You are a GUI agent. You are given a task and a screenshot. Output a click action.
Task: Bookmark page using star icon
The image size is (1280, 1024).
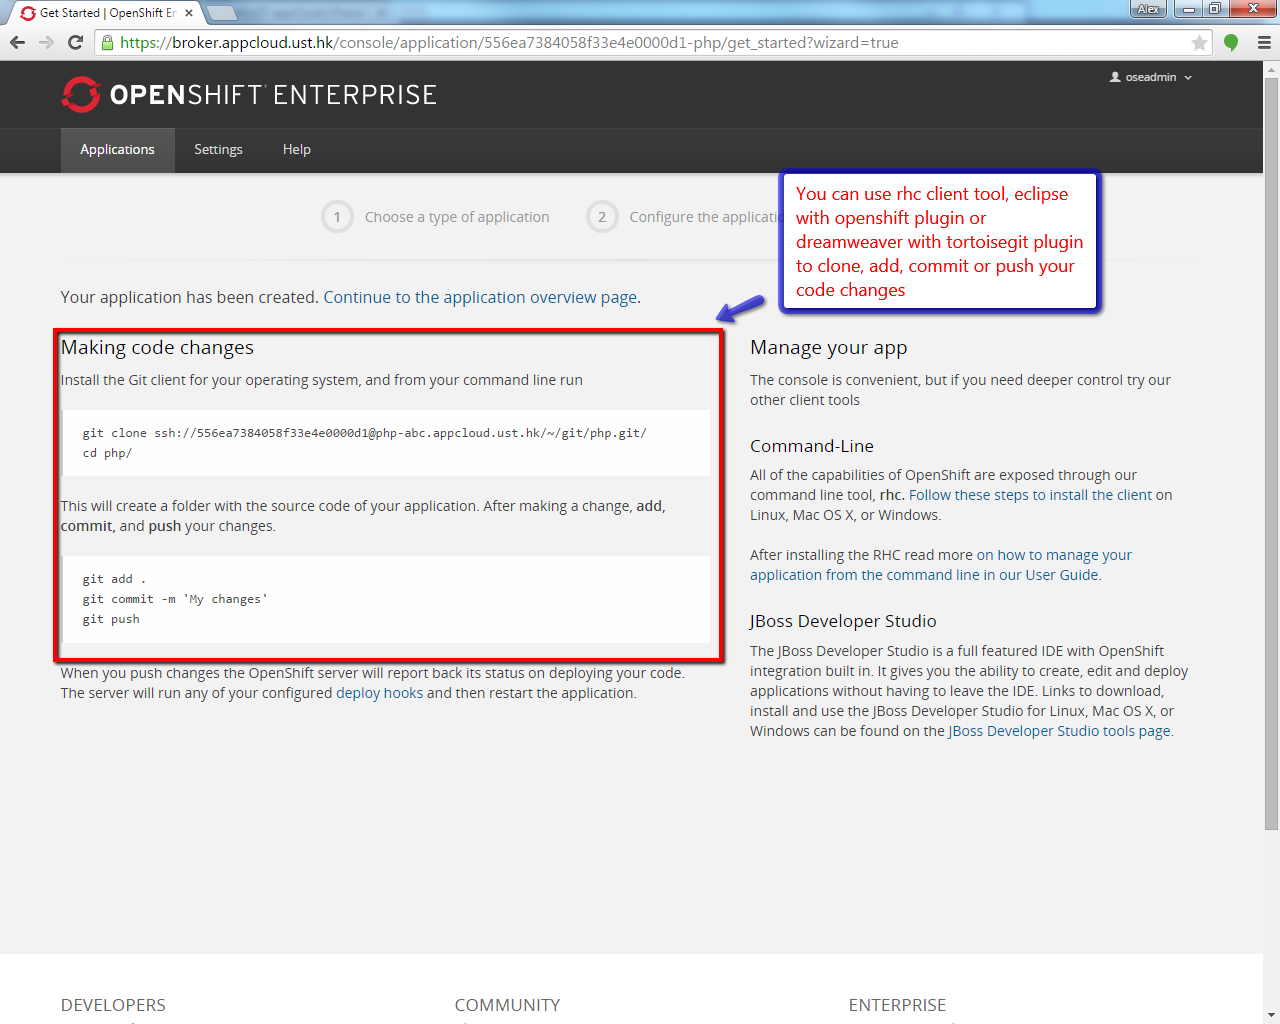(1199, 43)
